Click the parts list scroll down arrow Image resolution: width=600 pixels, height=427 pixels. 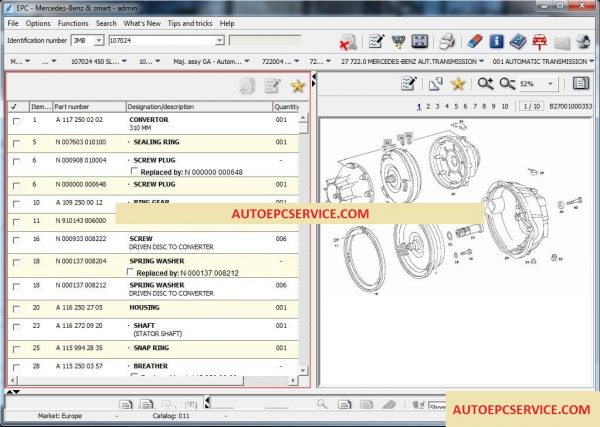[303, 370]
